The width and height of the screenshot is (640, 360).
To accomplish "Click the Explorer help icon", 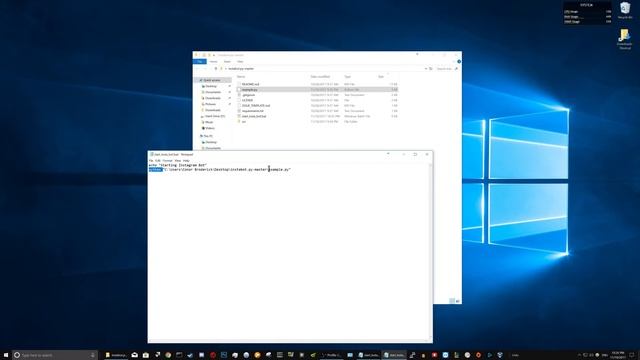I will (459, 62).
